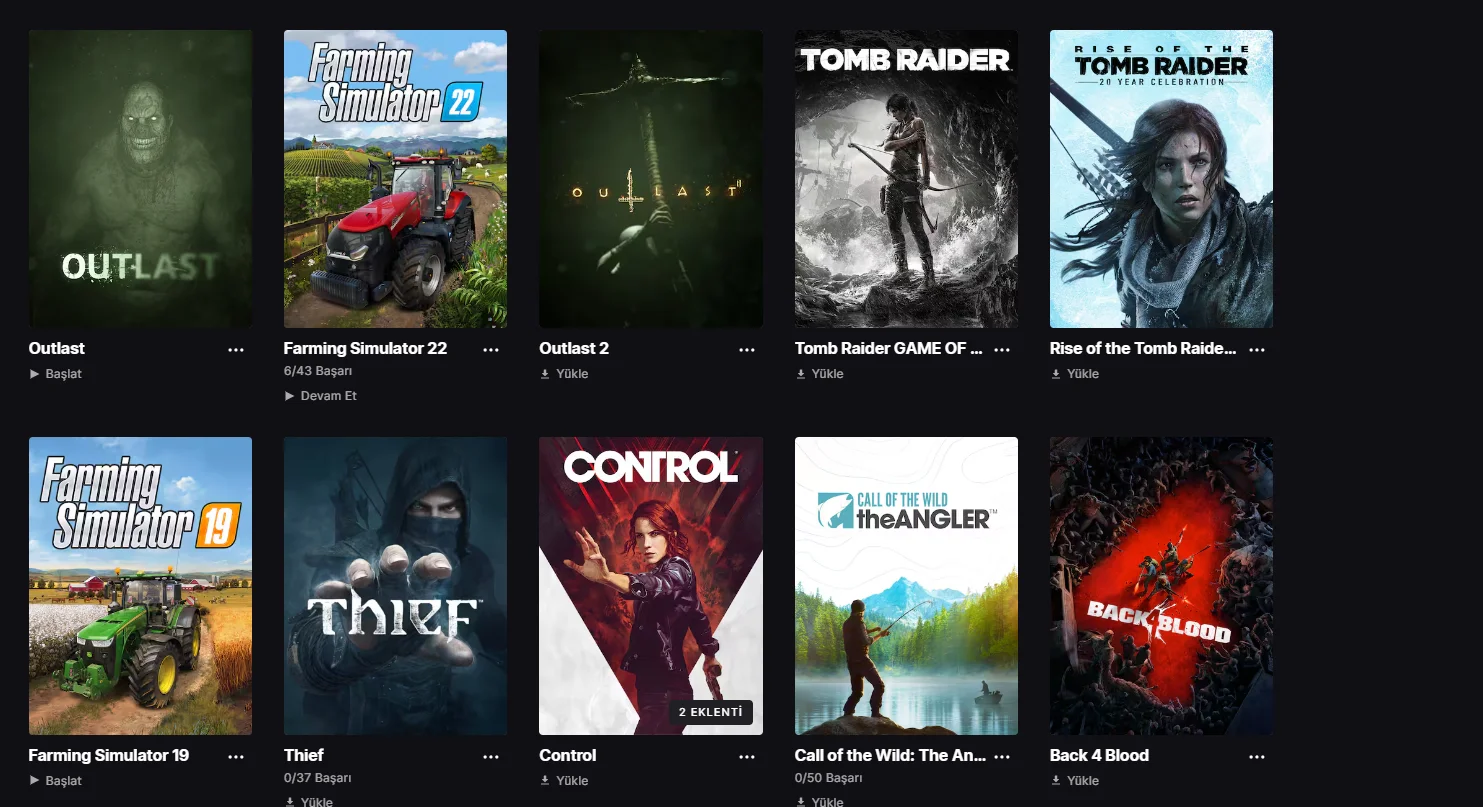
Task: Open the Call of the Wild theAngler cover
Action: tap(906, 586)
